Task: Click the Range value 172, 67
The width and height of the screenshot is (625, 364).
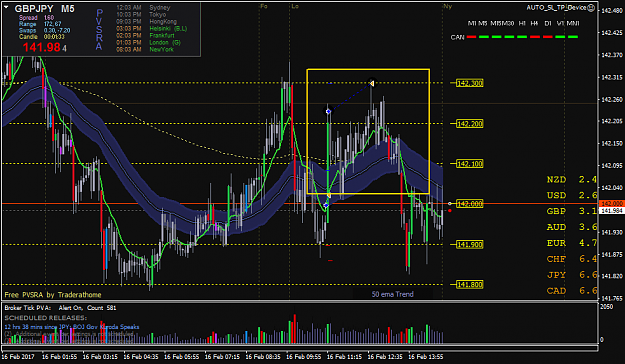Action: (x=53, y=24)
